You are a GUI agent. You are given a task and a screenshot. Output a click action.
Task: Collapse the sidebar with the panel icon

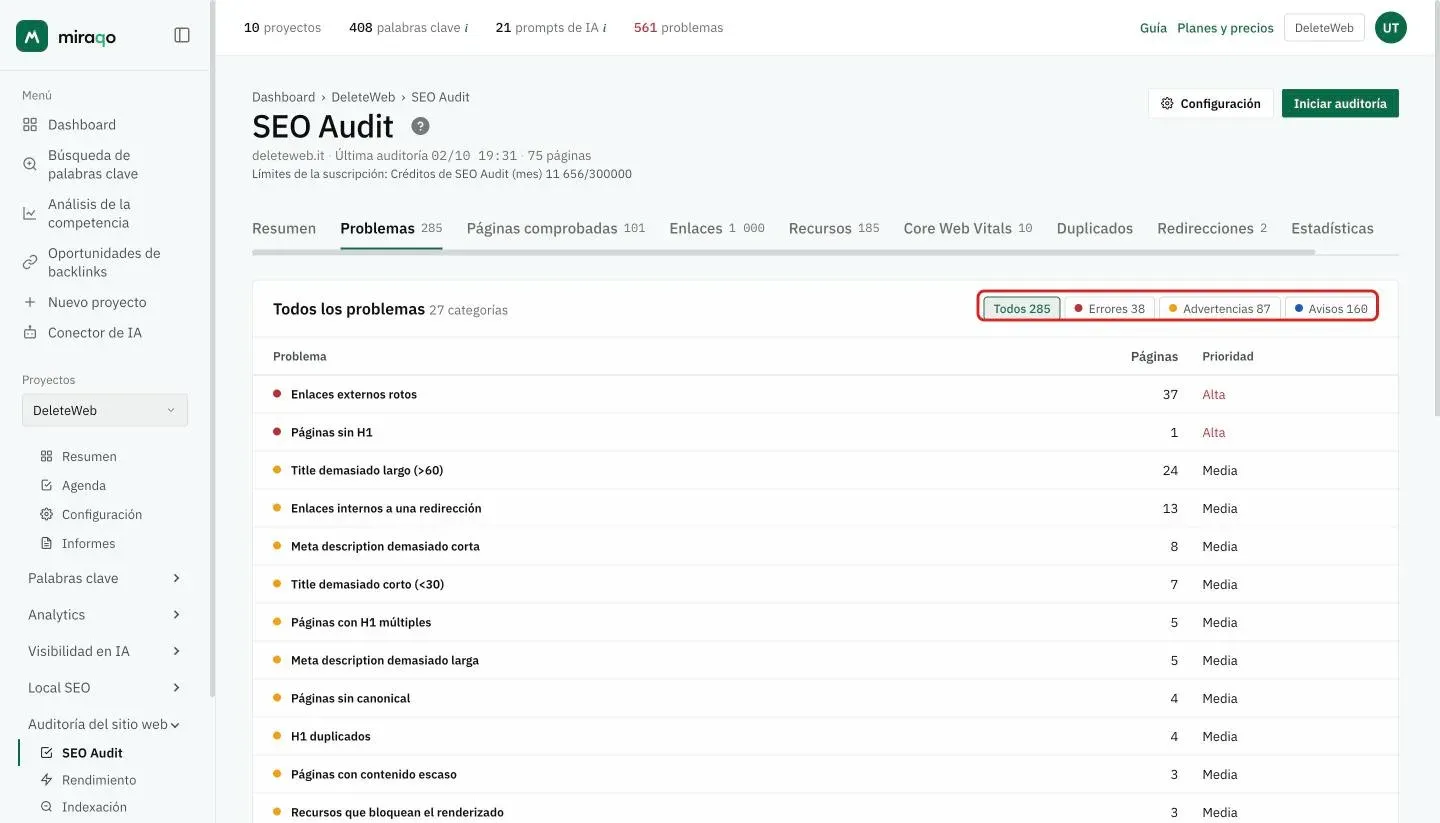coord(182,35)
